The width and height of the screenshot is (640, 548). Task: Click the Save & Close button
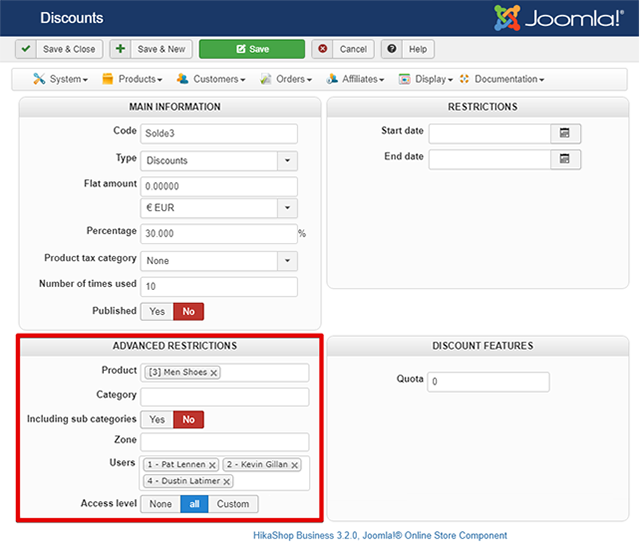point(59,49)
